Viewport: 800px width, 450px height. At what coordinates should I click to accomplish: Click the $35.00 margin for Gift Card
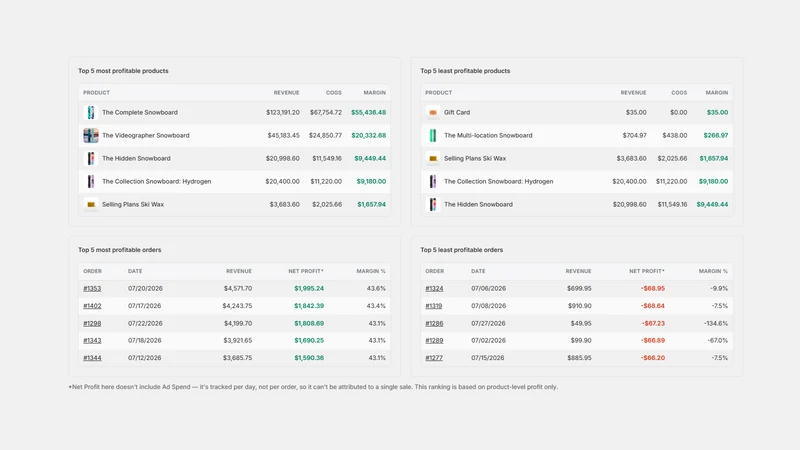[717, 112]
